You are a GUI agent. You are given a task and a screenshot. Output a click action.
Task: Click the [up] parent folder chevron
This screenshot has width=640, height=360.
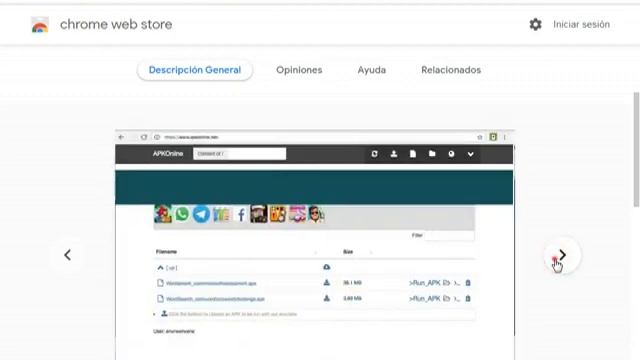pyautogui.click(x=160, y=268)
